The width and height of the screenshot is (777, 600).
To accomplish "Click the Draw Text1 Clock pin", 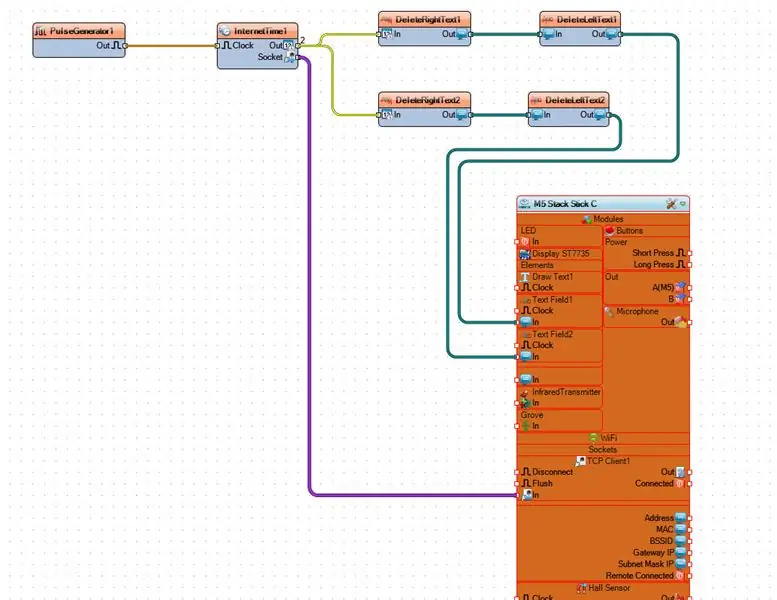I will click(x=516, y=288).
